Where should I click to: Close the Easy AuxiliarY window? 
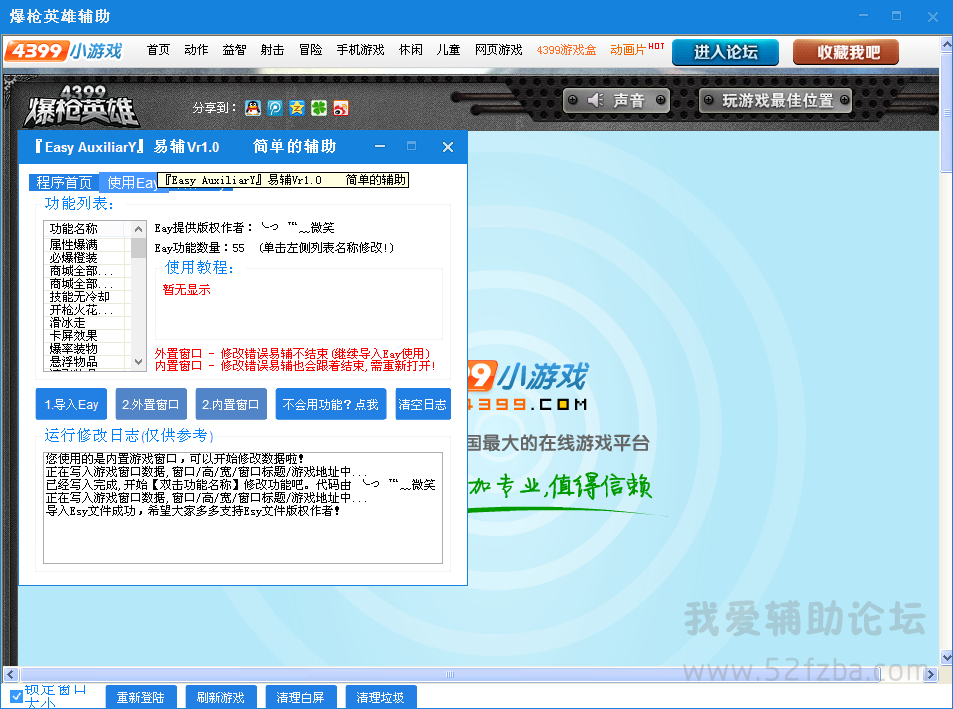(x=448, y=146)
